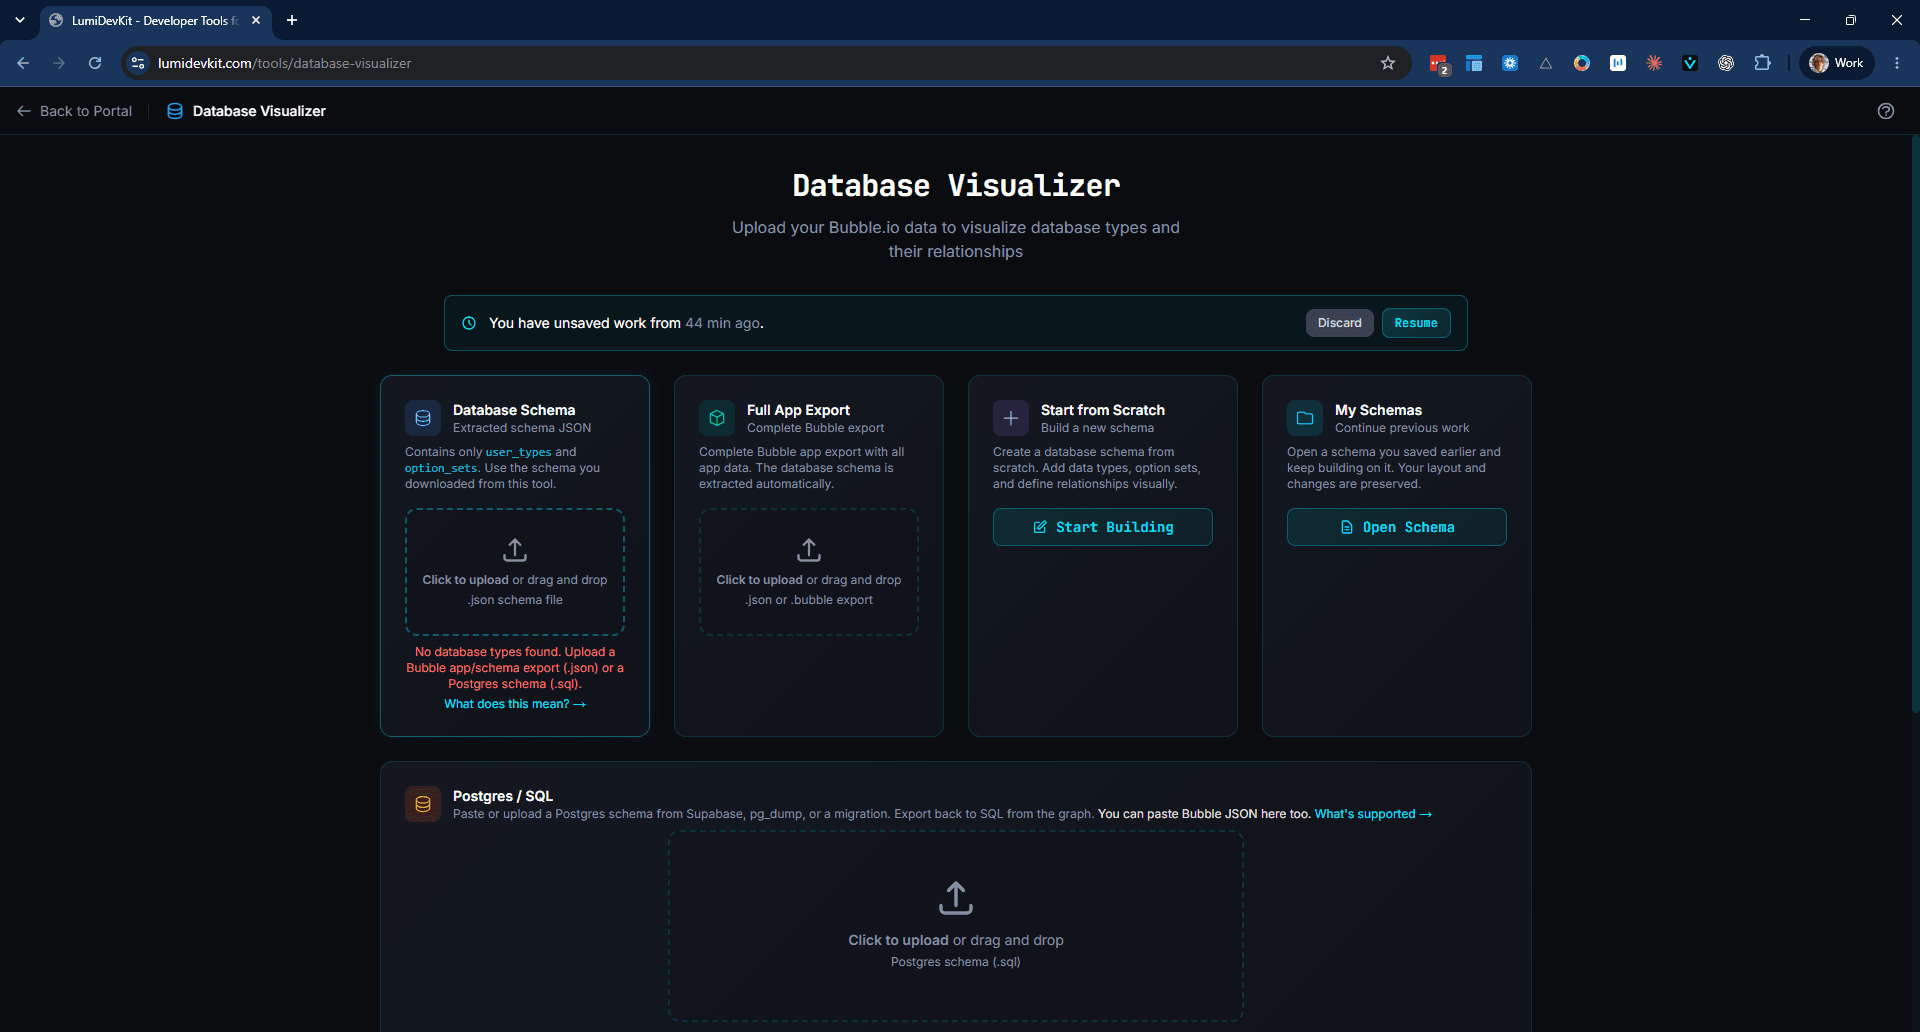1920x1032 pixels.
Task: Open a new browser tab
Action: point(292,20)
